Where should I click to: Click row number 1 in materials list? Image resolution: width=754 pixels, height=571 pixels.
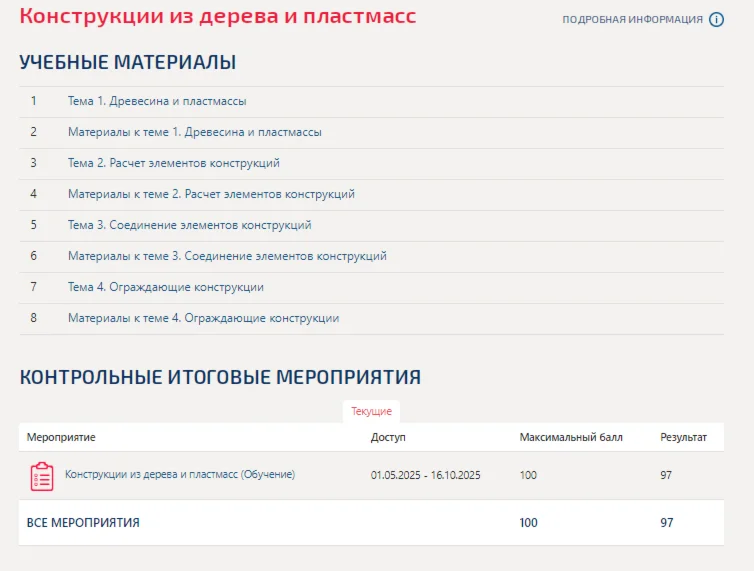pos(34,101)
